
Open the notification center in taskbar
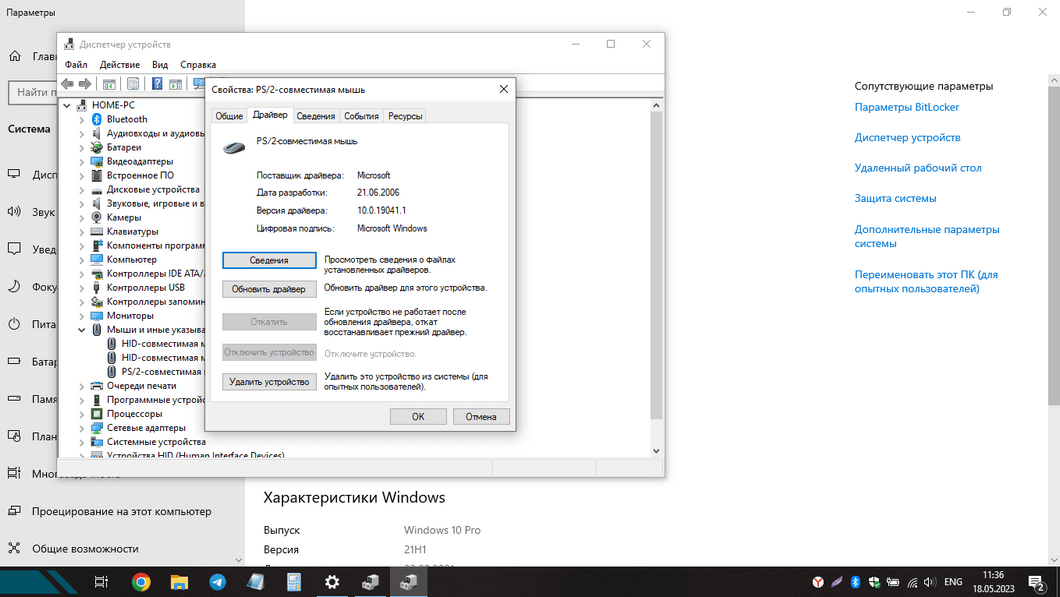tap(1036, 582)
